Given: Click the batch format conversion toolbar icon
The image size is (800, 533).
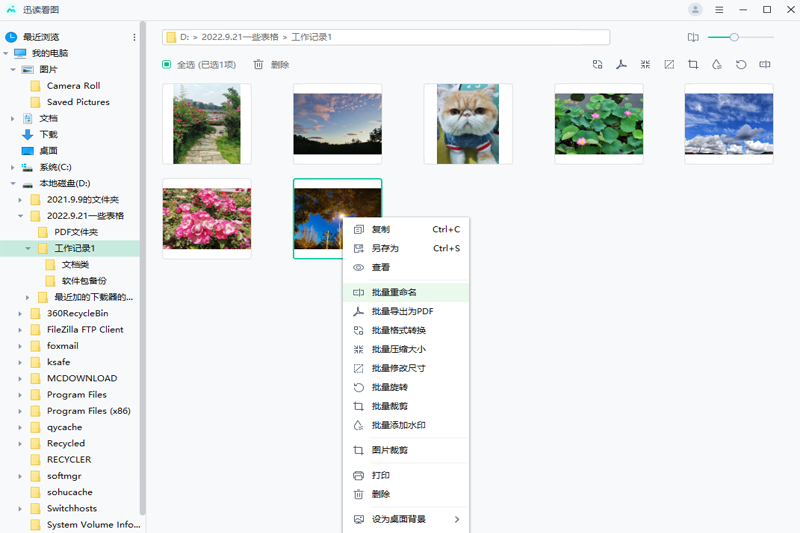Looking at the screenshot, I should 597,65.
